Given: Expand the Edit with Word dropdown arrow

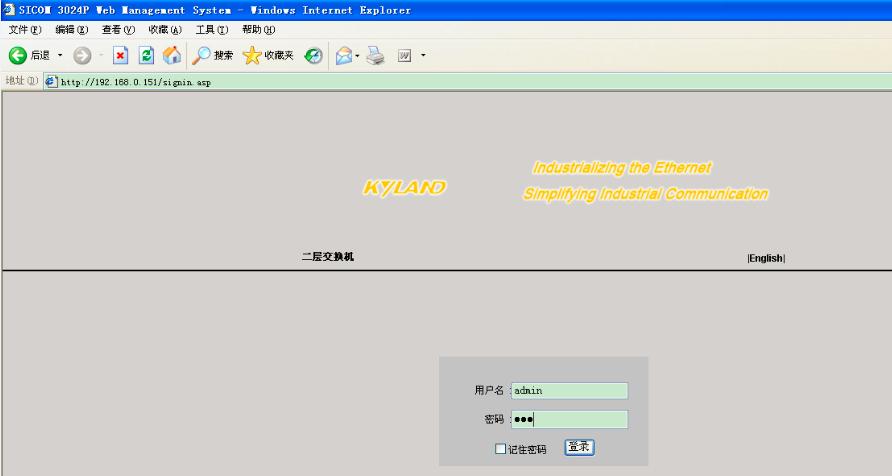Looking at the screenshot, I should 423,55.
